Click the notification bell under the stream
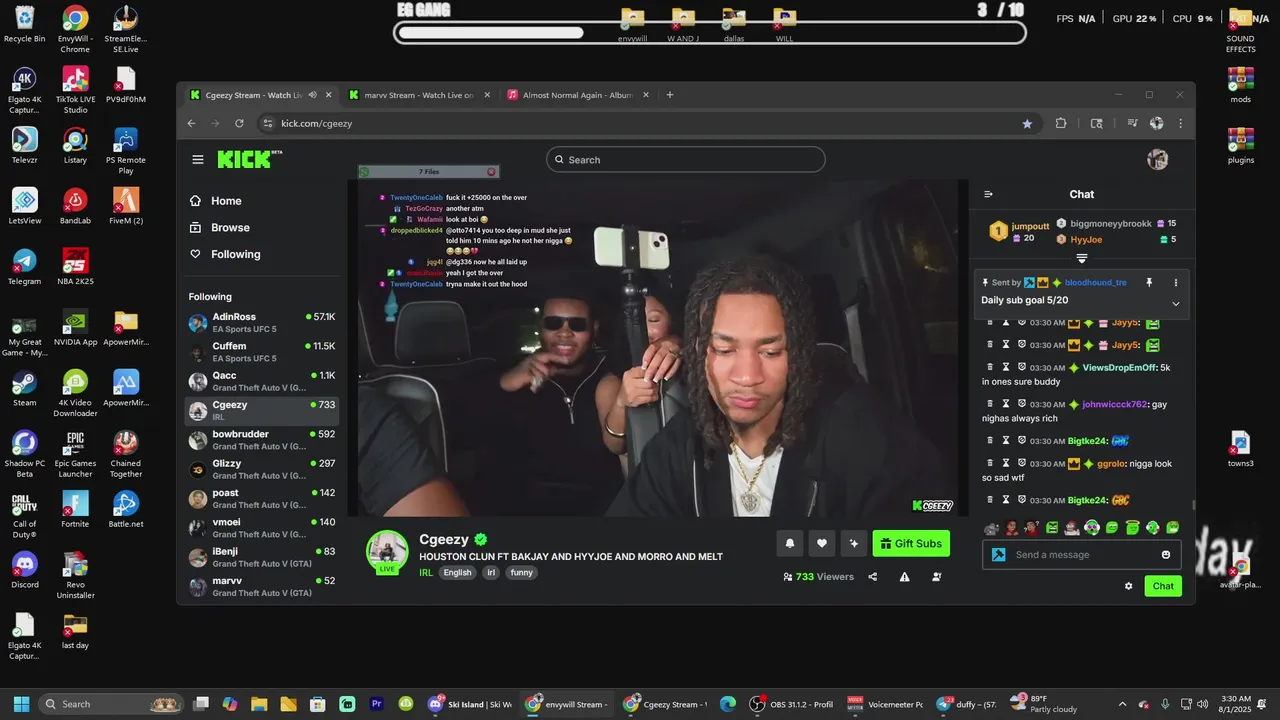The image size is (1280, 720). tap(789, 543)
